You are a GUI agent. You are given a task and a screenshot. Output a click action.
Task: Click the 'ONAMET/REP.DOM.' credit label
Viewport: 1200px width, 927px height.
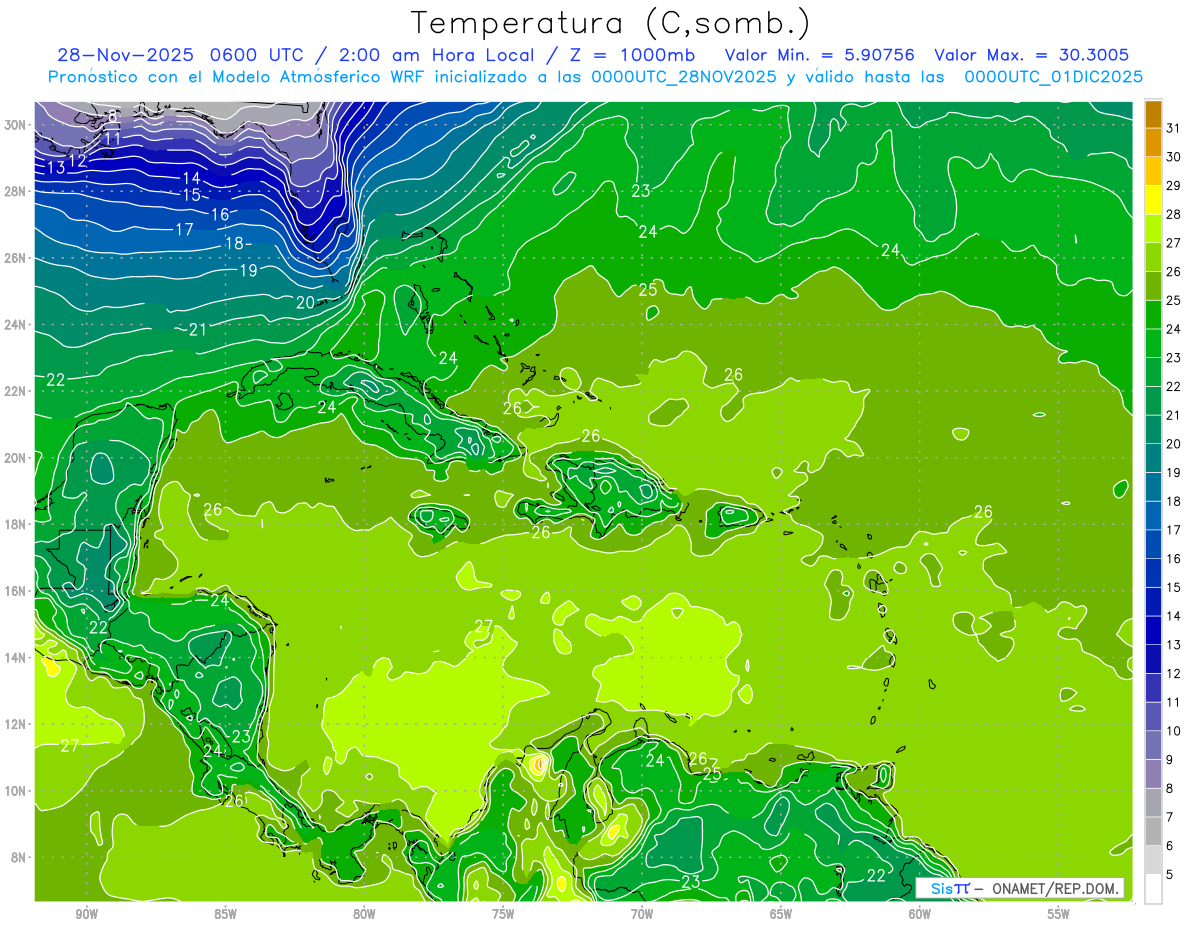(x=1058, y=888)
